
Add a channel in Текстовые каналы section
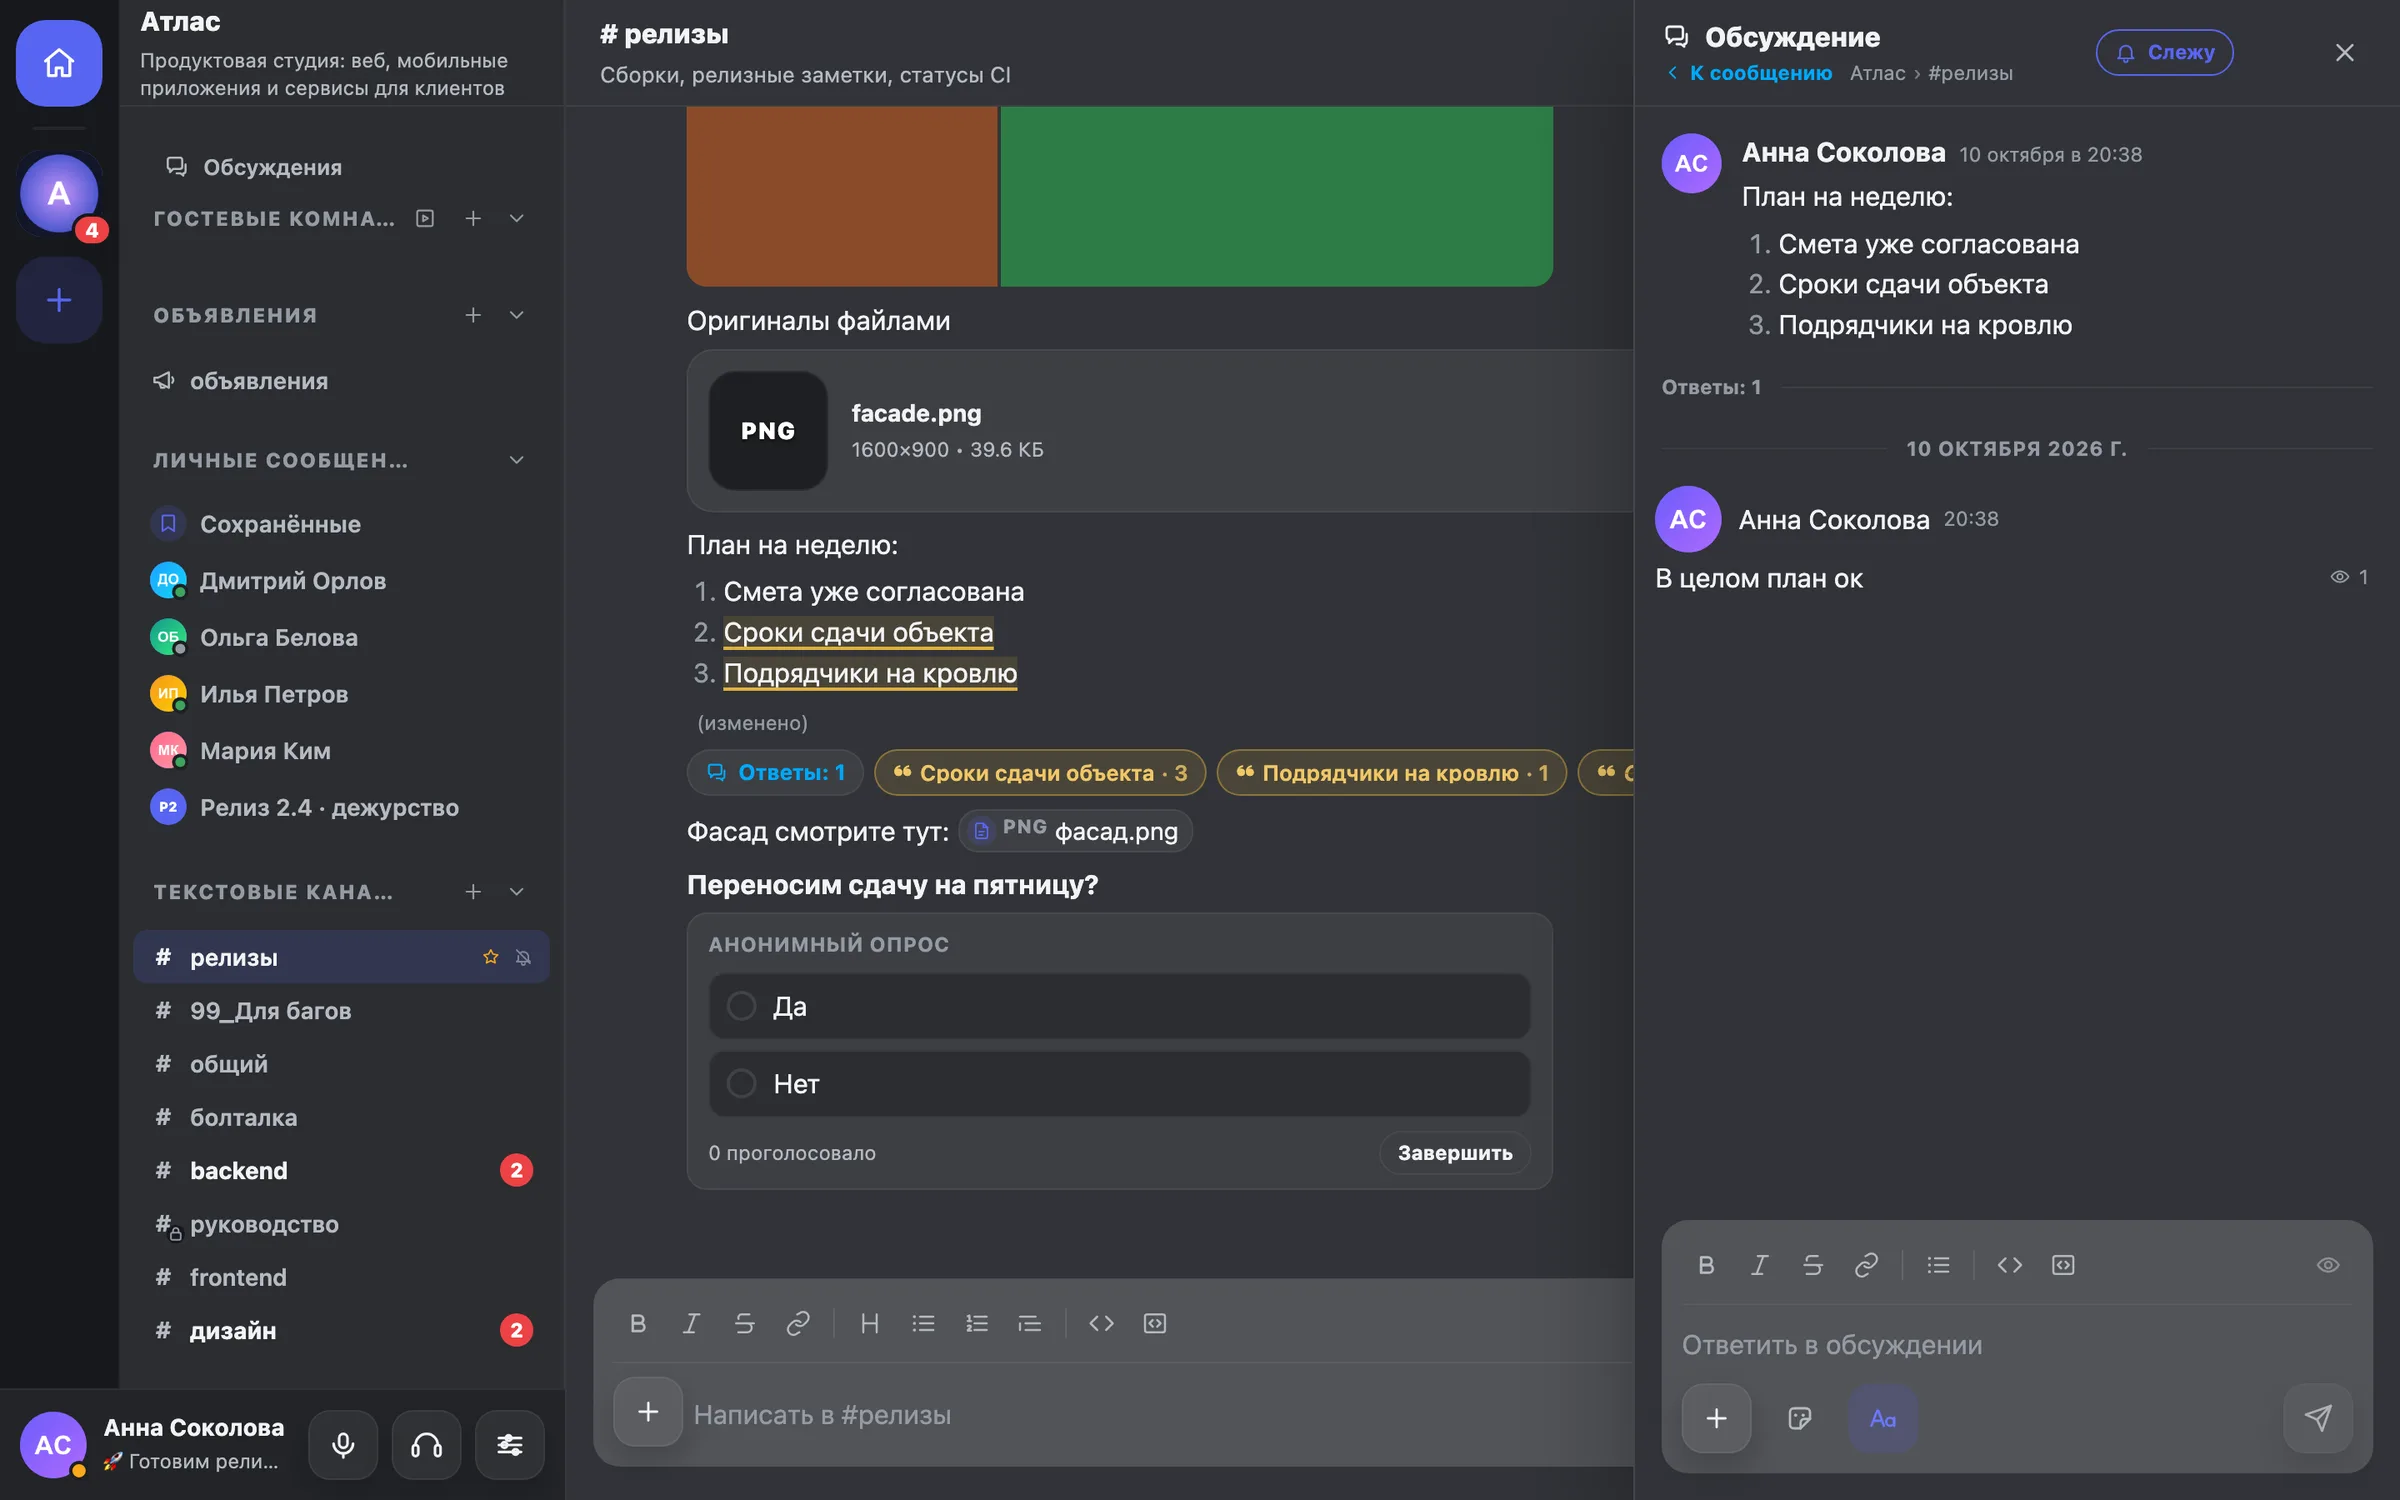tap(473, 891)
